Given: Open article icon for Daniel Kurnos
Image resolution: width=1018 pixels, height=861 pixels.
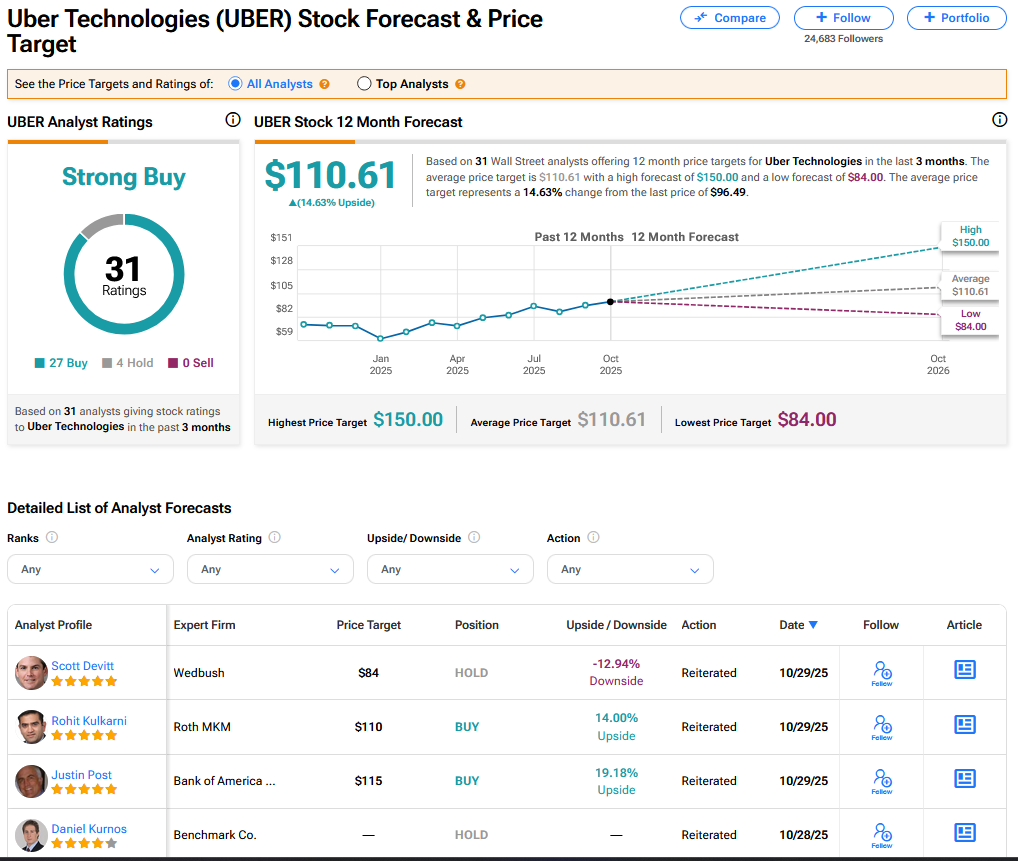Looking at the screenshot, I should coord(964,832).
